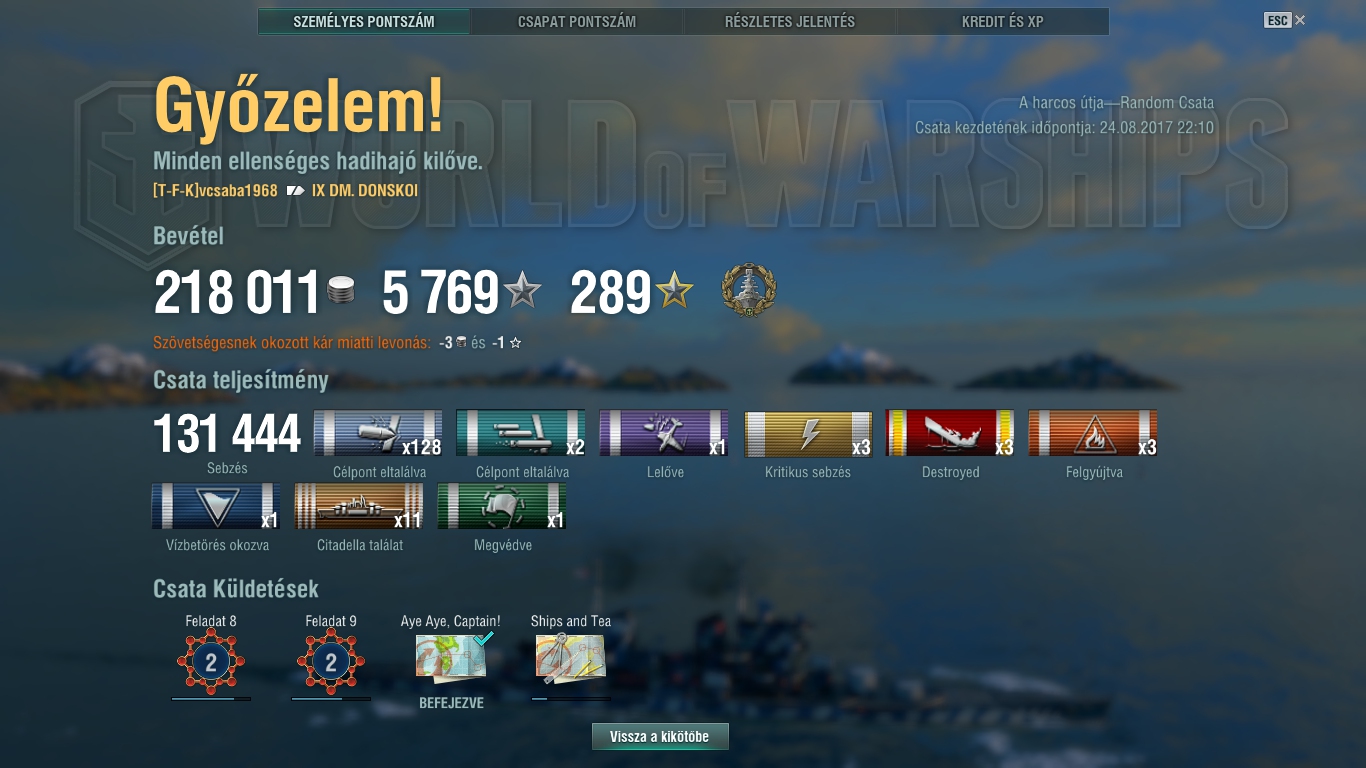Click the Ships and Tea progress bar
The image size is (1366, 768).
pyautogui.click(x=571, y=699)
